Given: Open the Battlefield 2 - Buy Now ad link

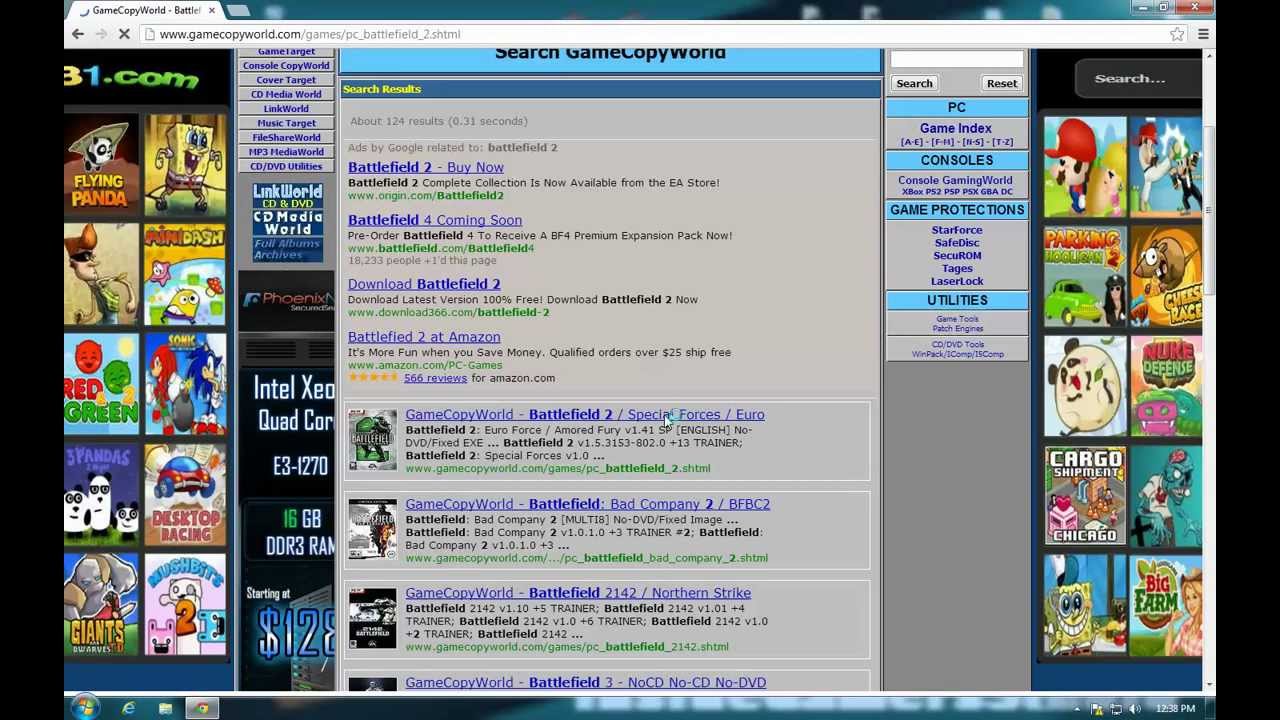Looking at the screenshot, I should [x=426, y=167].
